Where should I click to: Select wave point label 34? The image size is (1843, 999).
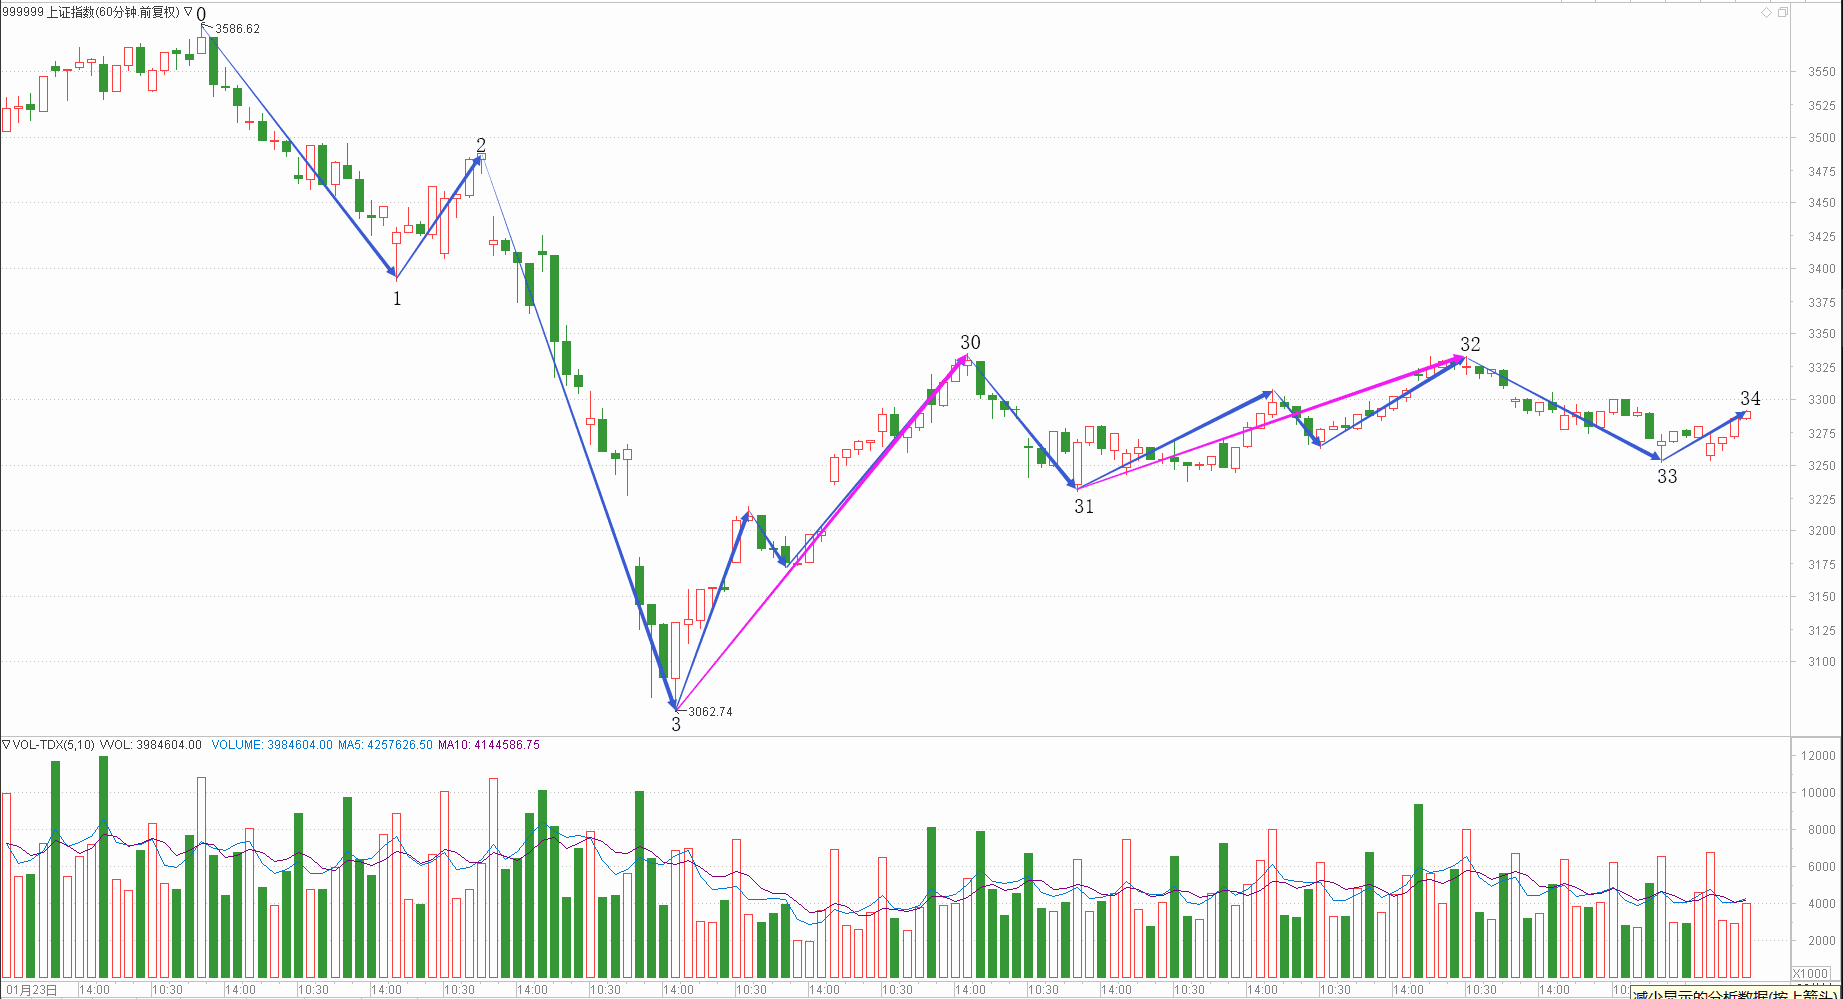click(x=1750, y=399)
